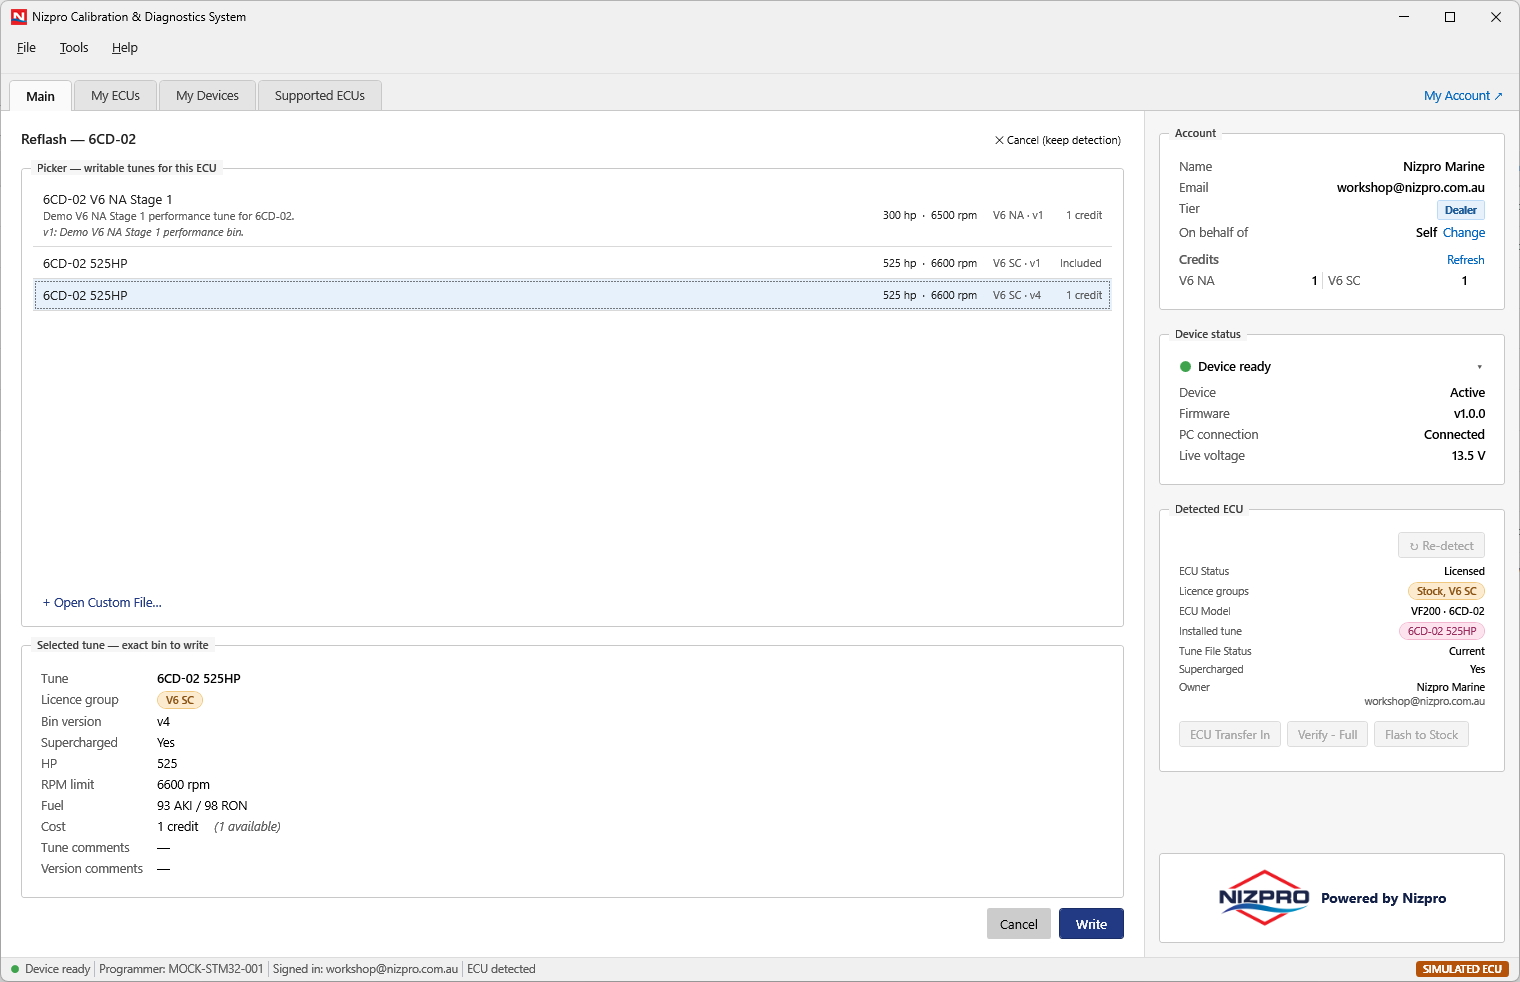
Task: Click Cancel (keep detection) link
Action: pyautogui.click(x=1057, y=140)
